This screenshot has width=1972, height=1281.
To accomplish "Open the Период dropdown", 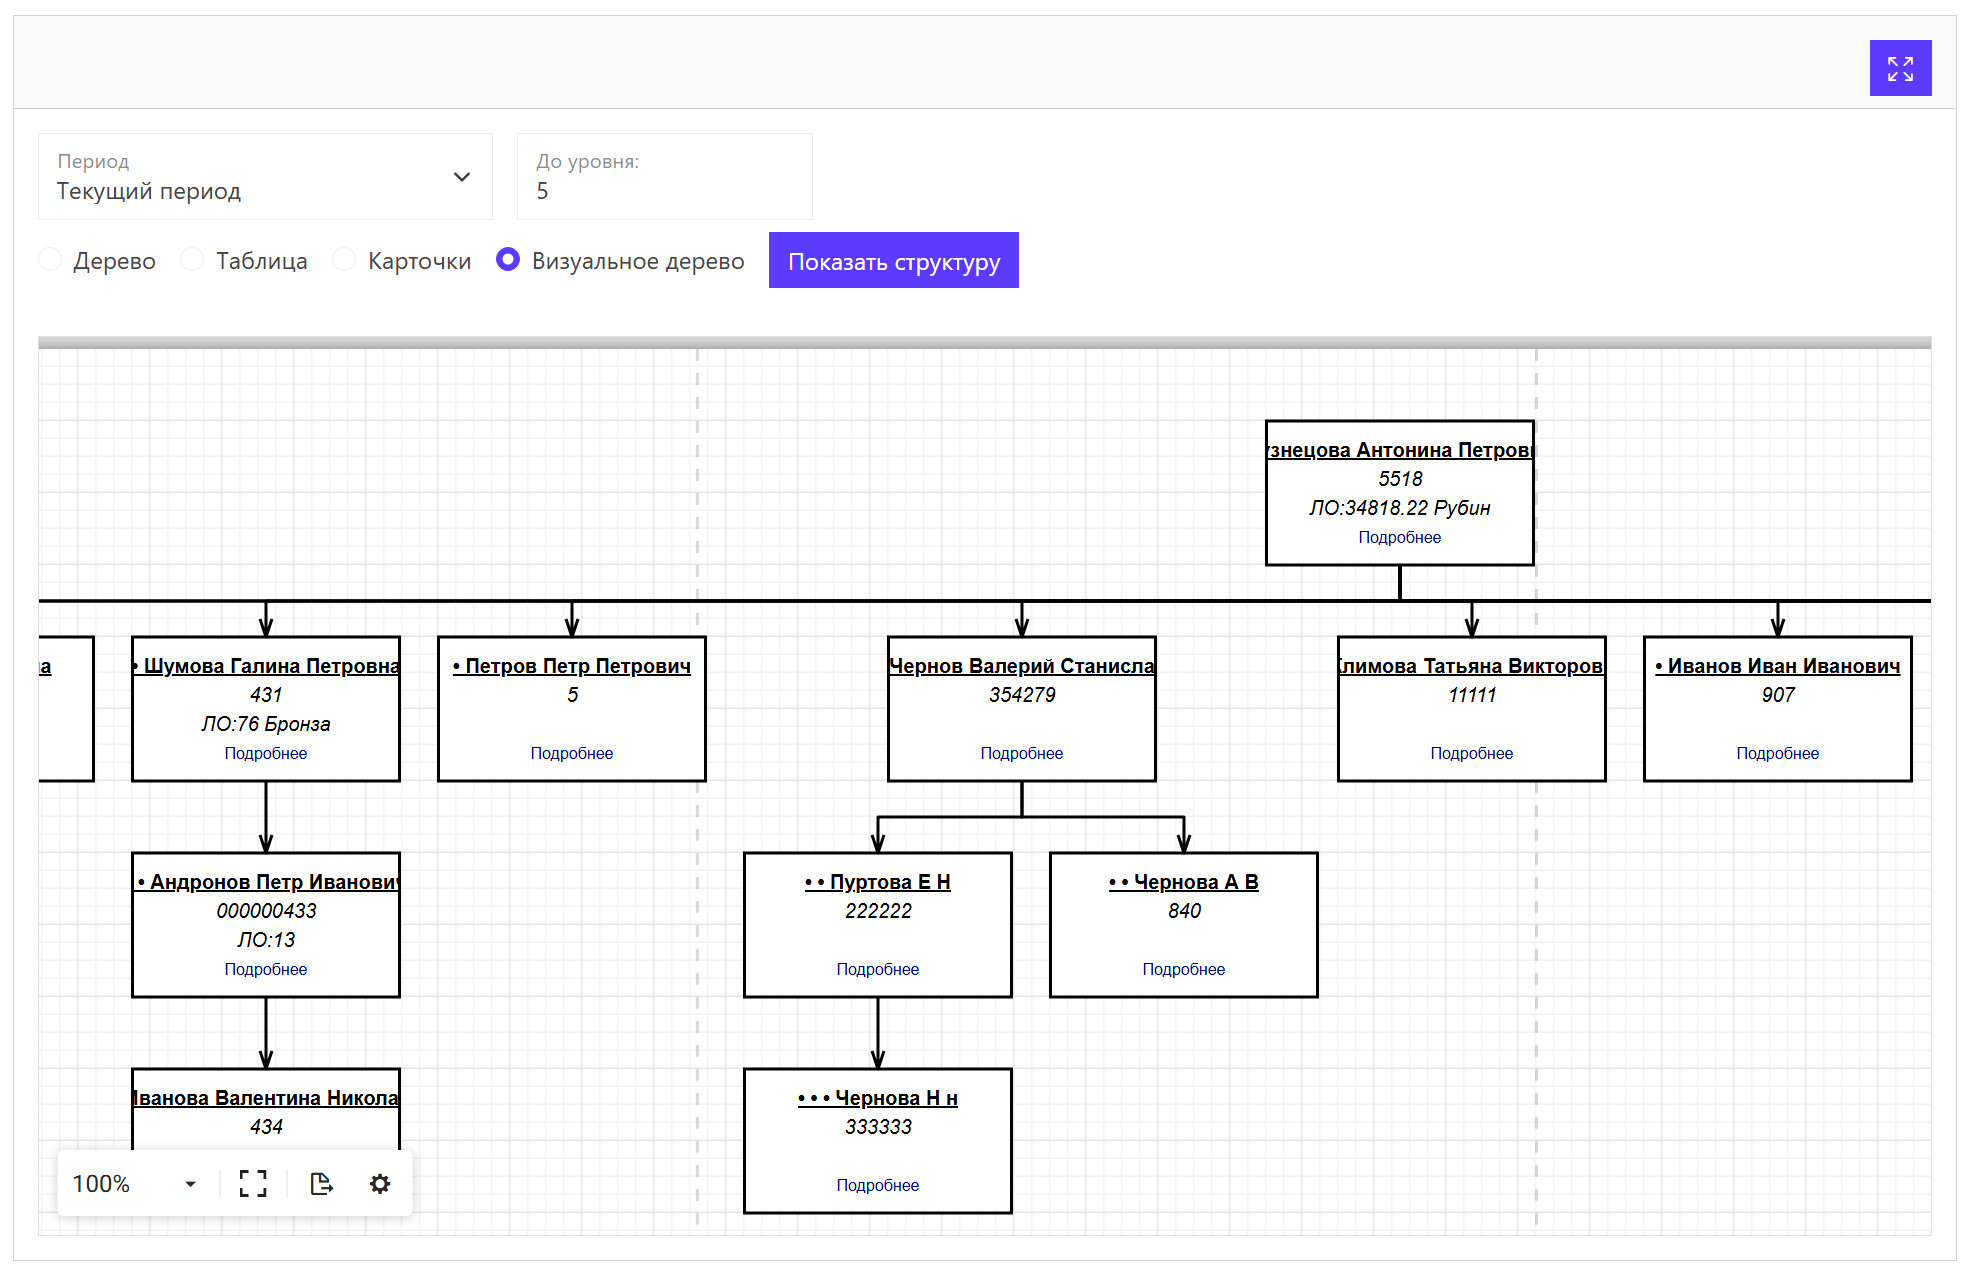I will pos(265,177).
